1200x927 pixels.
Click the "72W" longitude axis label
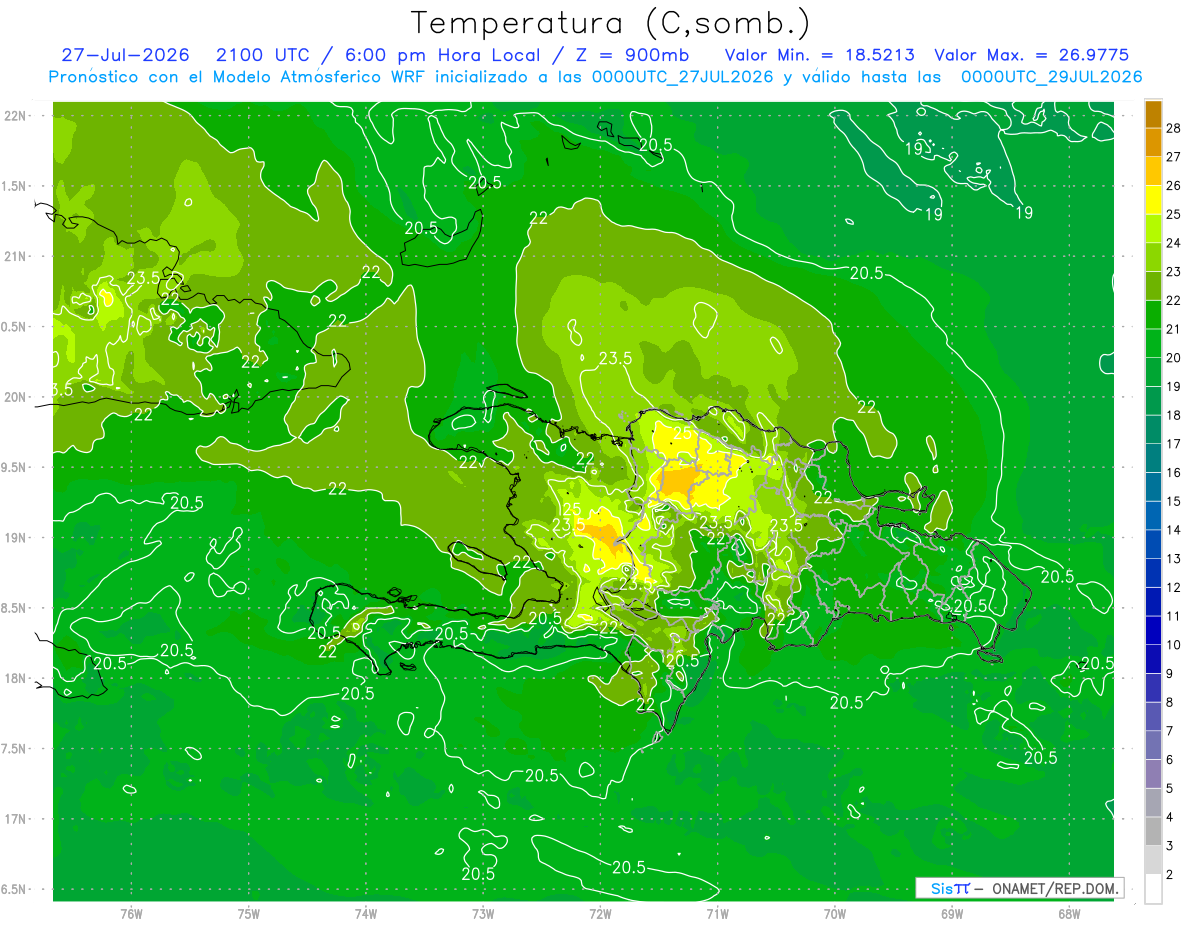point(600,914)
